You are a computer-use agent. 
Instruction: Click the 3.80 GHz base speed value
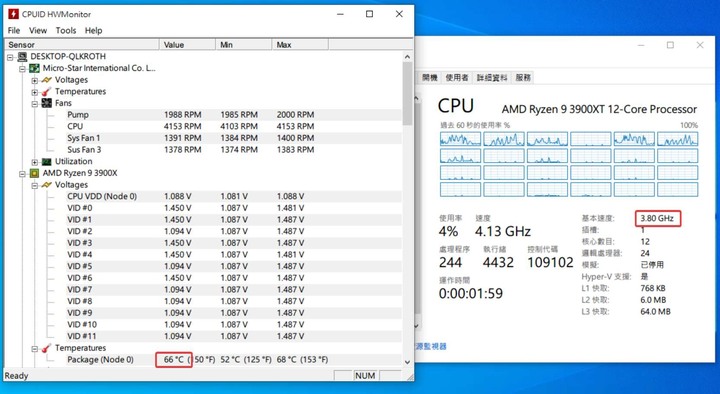point(657,219)
